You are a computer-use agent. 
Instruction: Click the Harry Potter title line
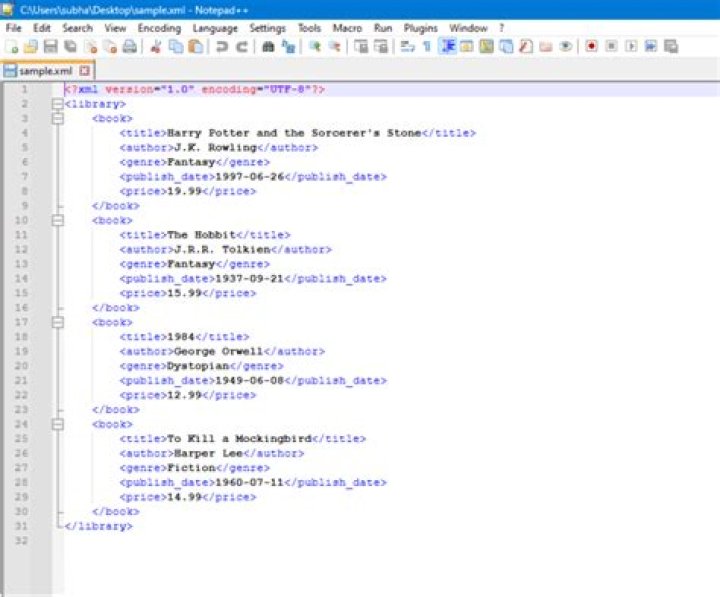(x=298, y=133)
